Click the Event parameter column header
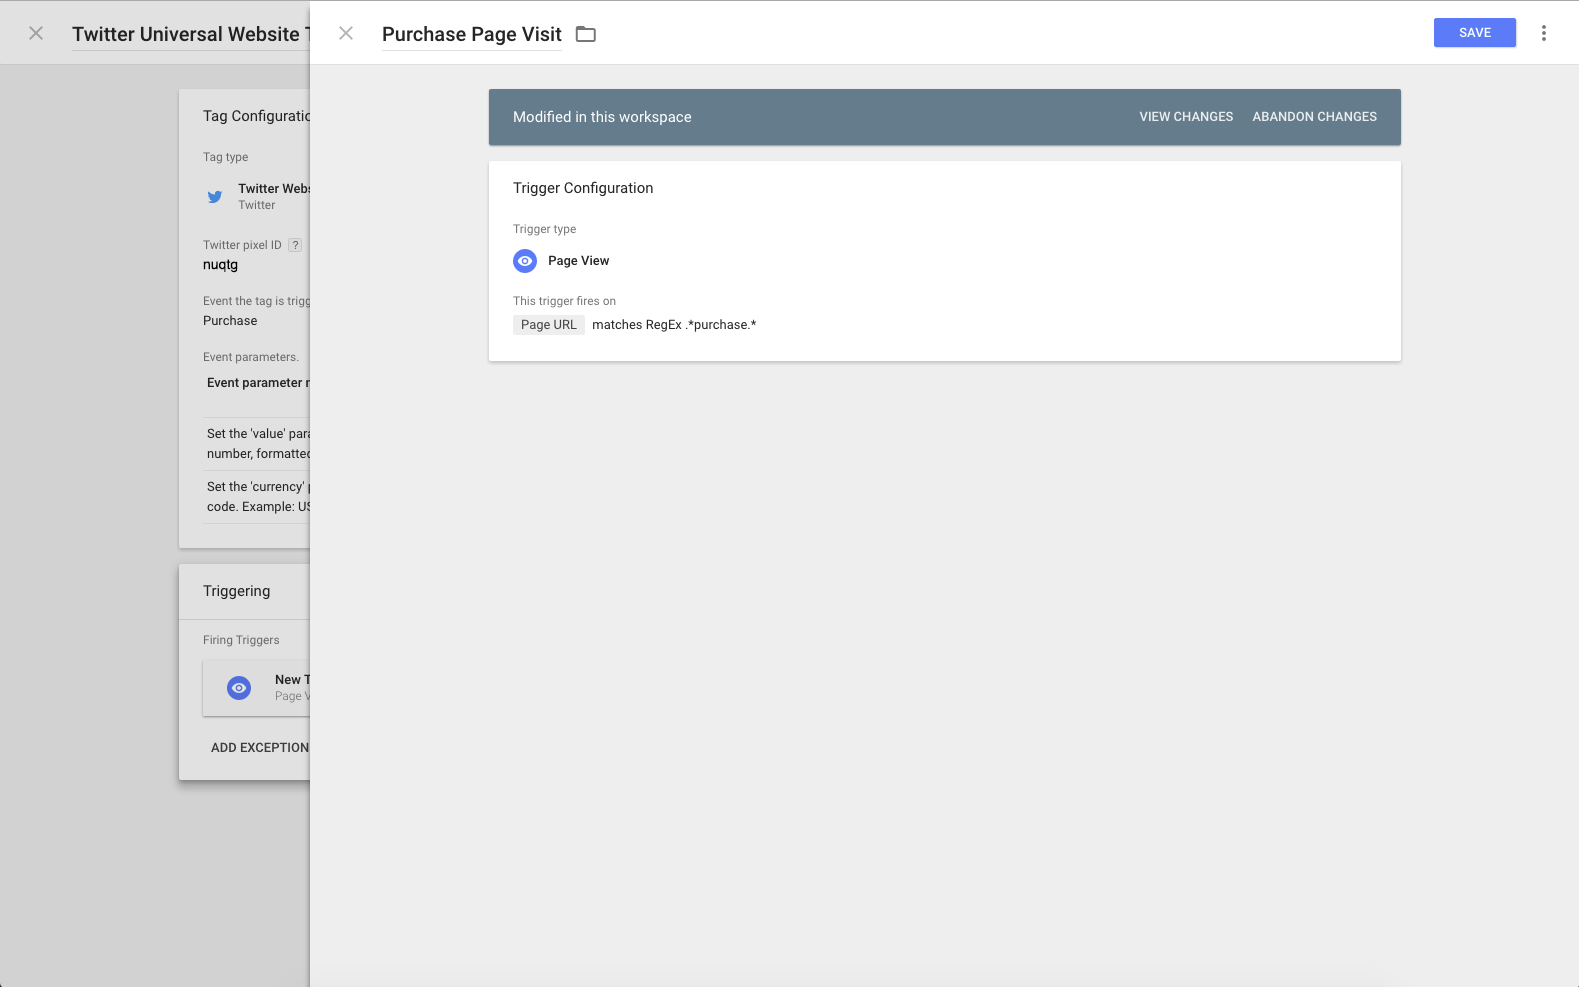 click(x=258, y=383)
